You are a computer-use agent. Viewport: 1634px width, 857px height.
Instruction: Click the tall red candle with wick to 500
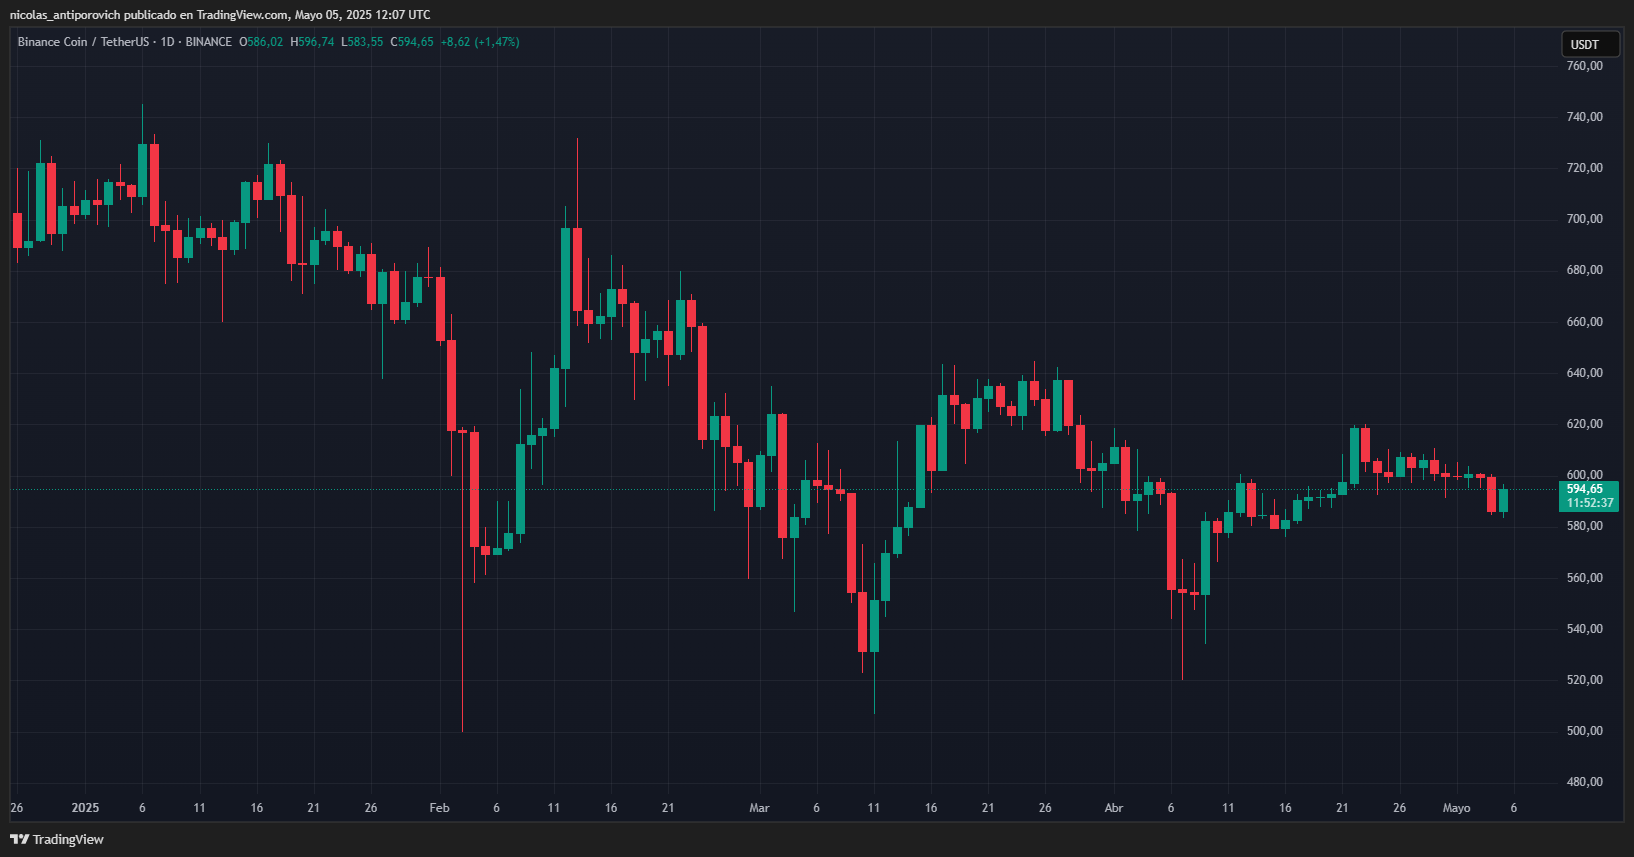click(462, 580)
